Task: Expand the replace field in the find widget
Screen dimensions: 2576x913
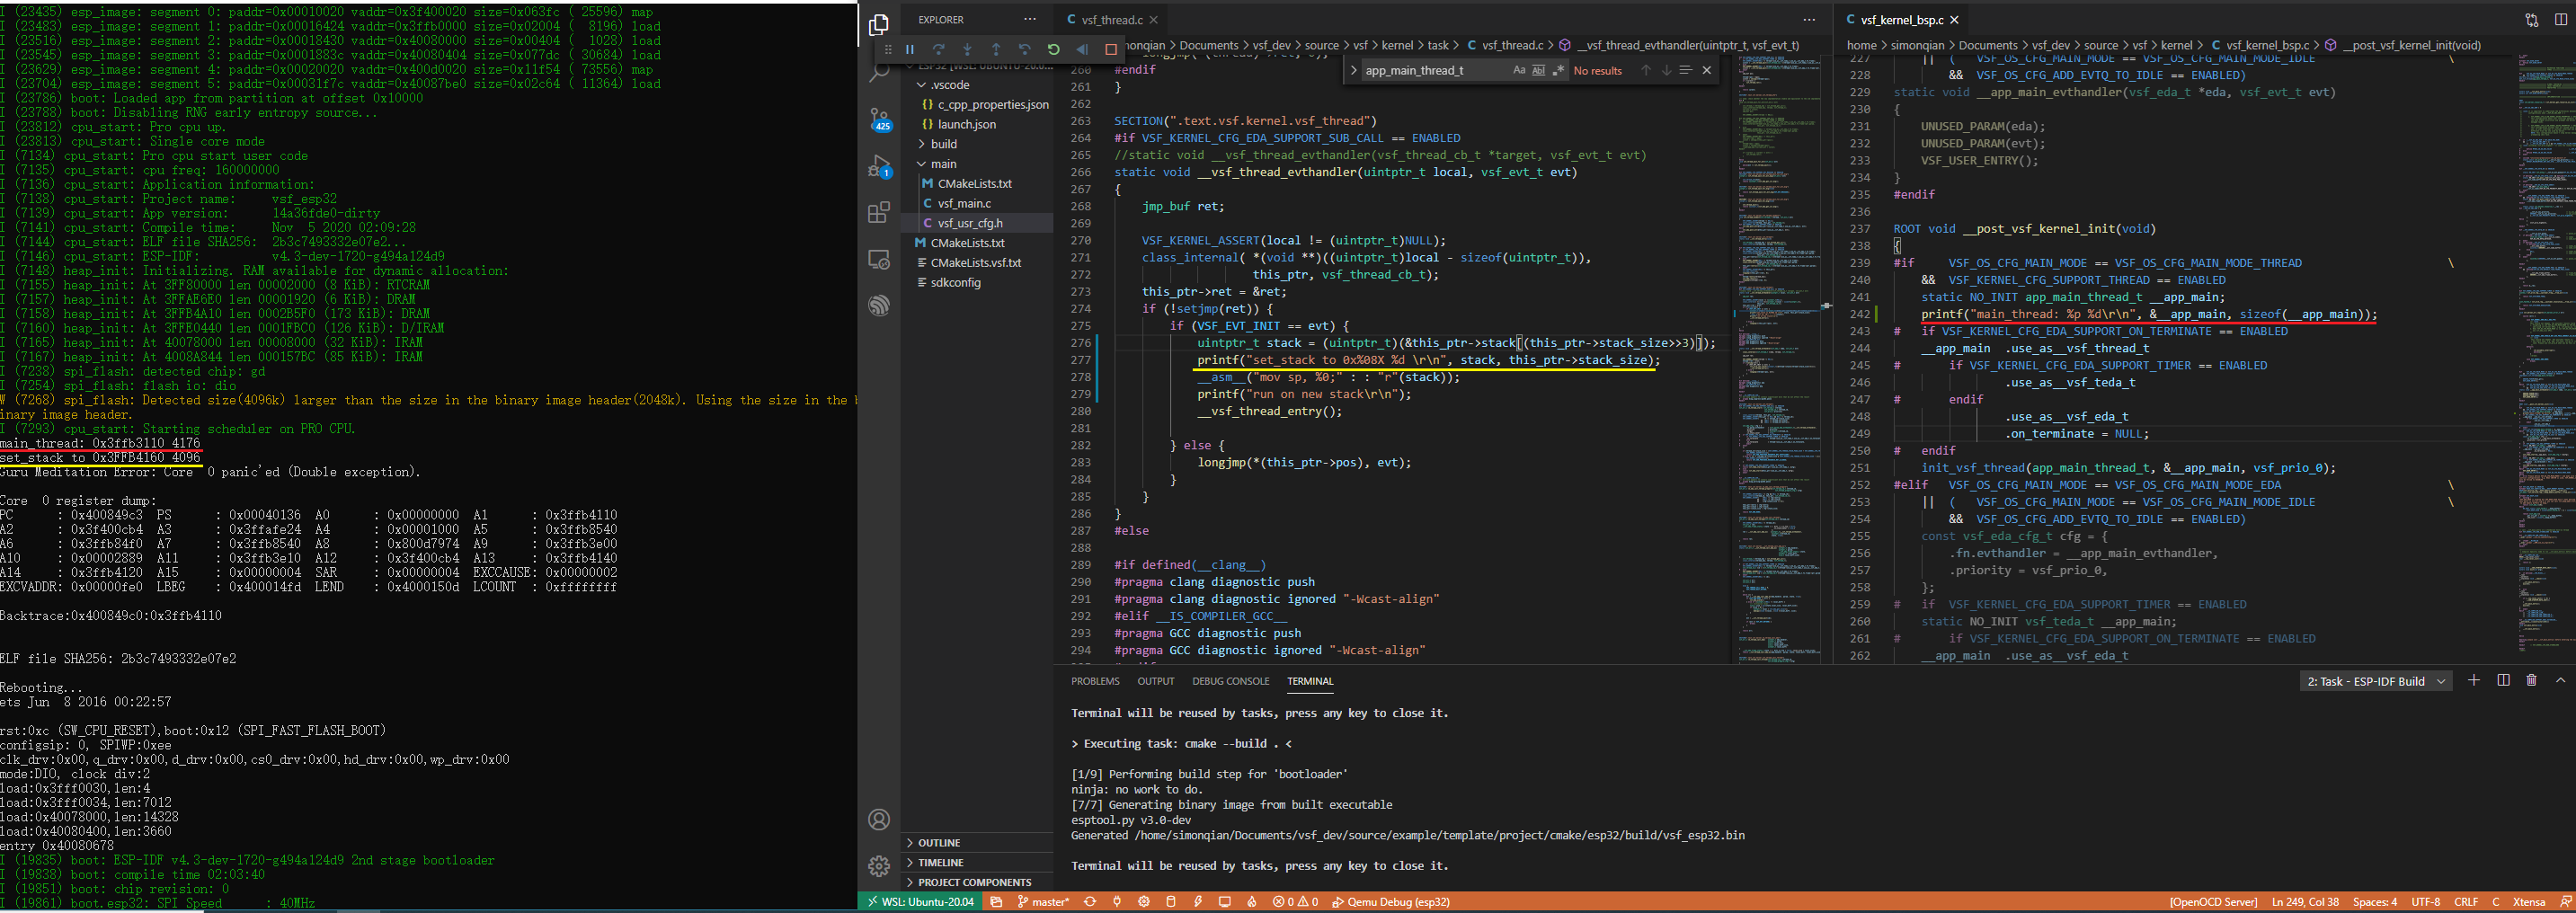Action: [x=1353, y=70]
